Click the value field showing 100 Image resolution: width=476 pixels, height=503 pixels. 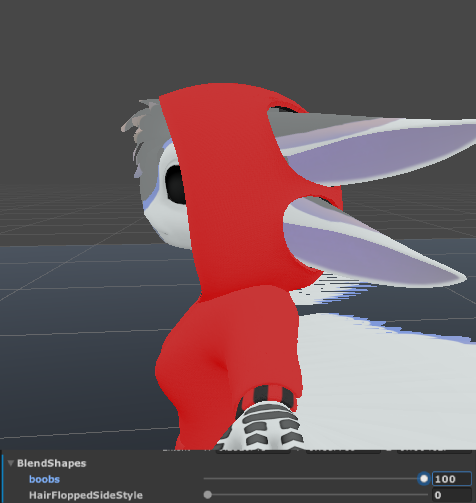(452, 479)
